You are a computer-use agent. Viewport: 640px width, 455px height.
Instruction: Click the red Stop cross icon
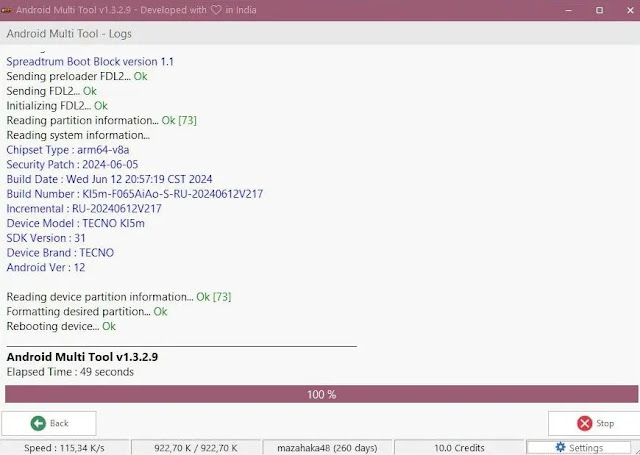[584, 423]
